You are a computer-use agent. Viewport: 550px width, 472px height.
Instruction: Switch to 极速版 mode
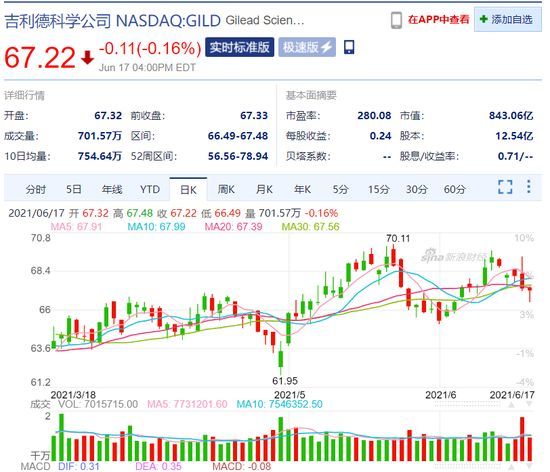[307, 47]
